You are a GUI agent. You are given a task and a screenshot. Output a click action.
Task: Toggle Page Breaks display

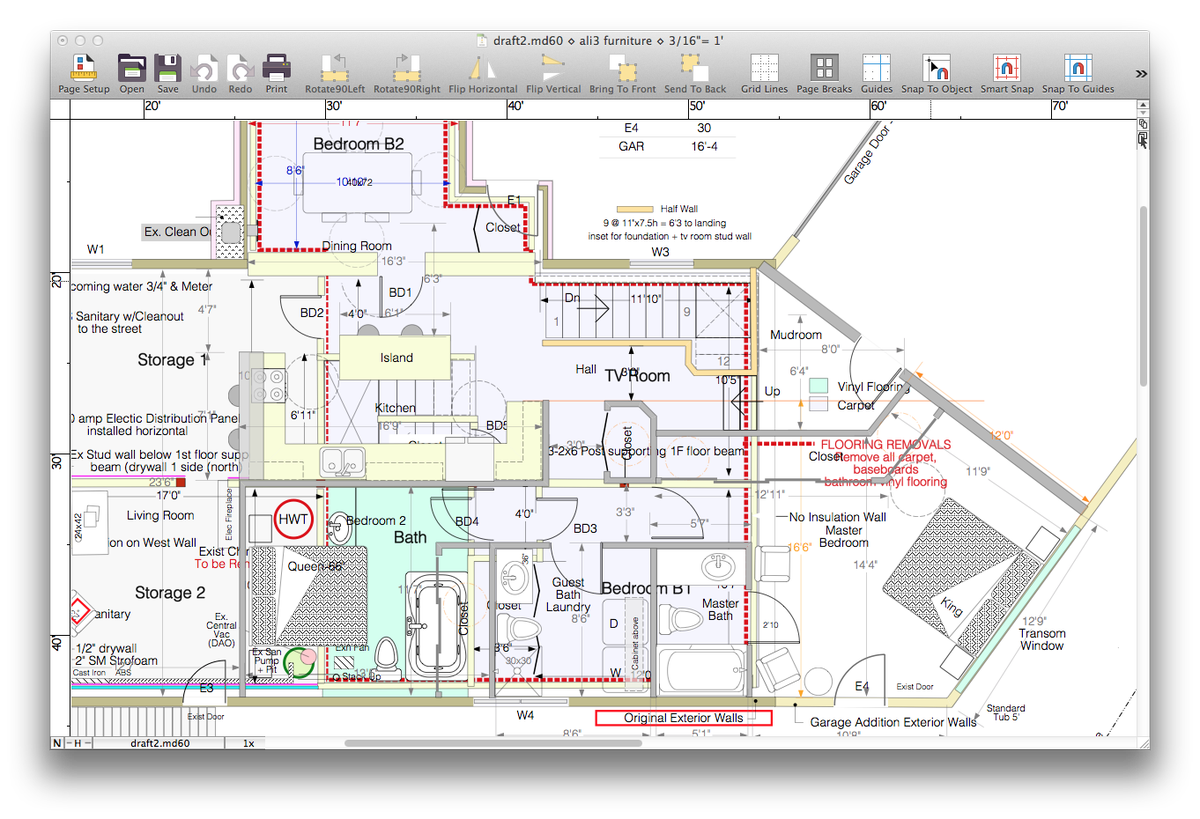[824, 74]
